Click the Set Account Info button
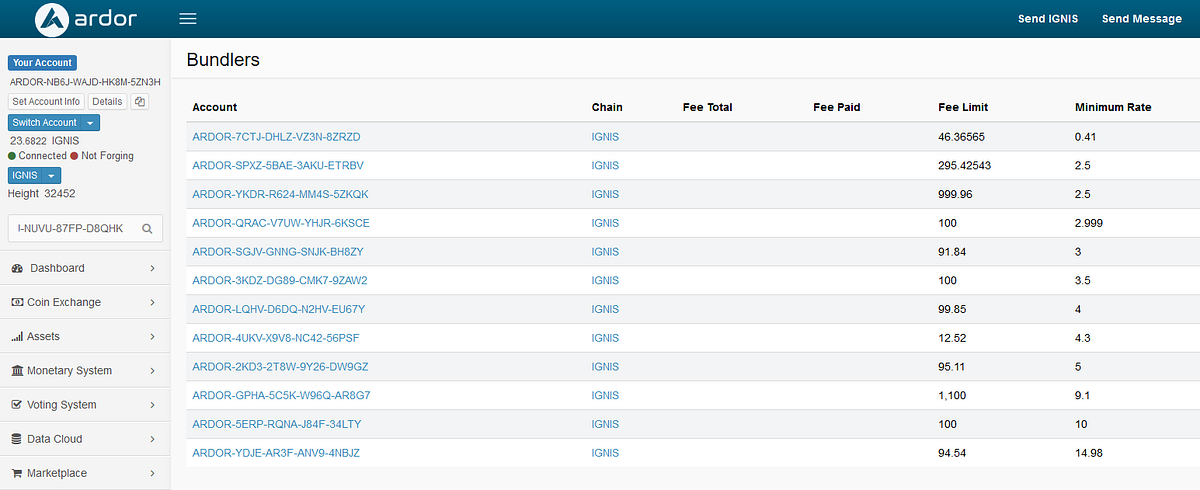Image resolution: width=1200 pixels, height=490 pixels. 46,102
